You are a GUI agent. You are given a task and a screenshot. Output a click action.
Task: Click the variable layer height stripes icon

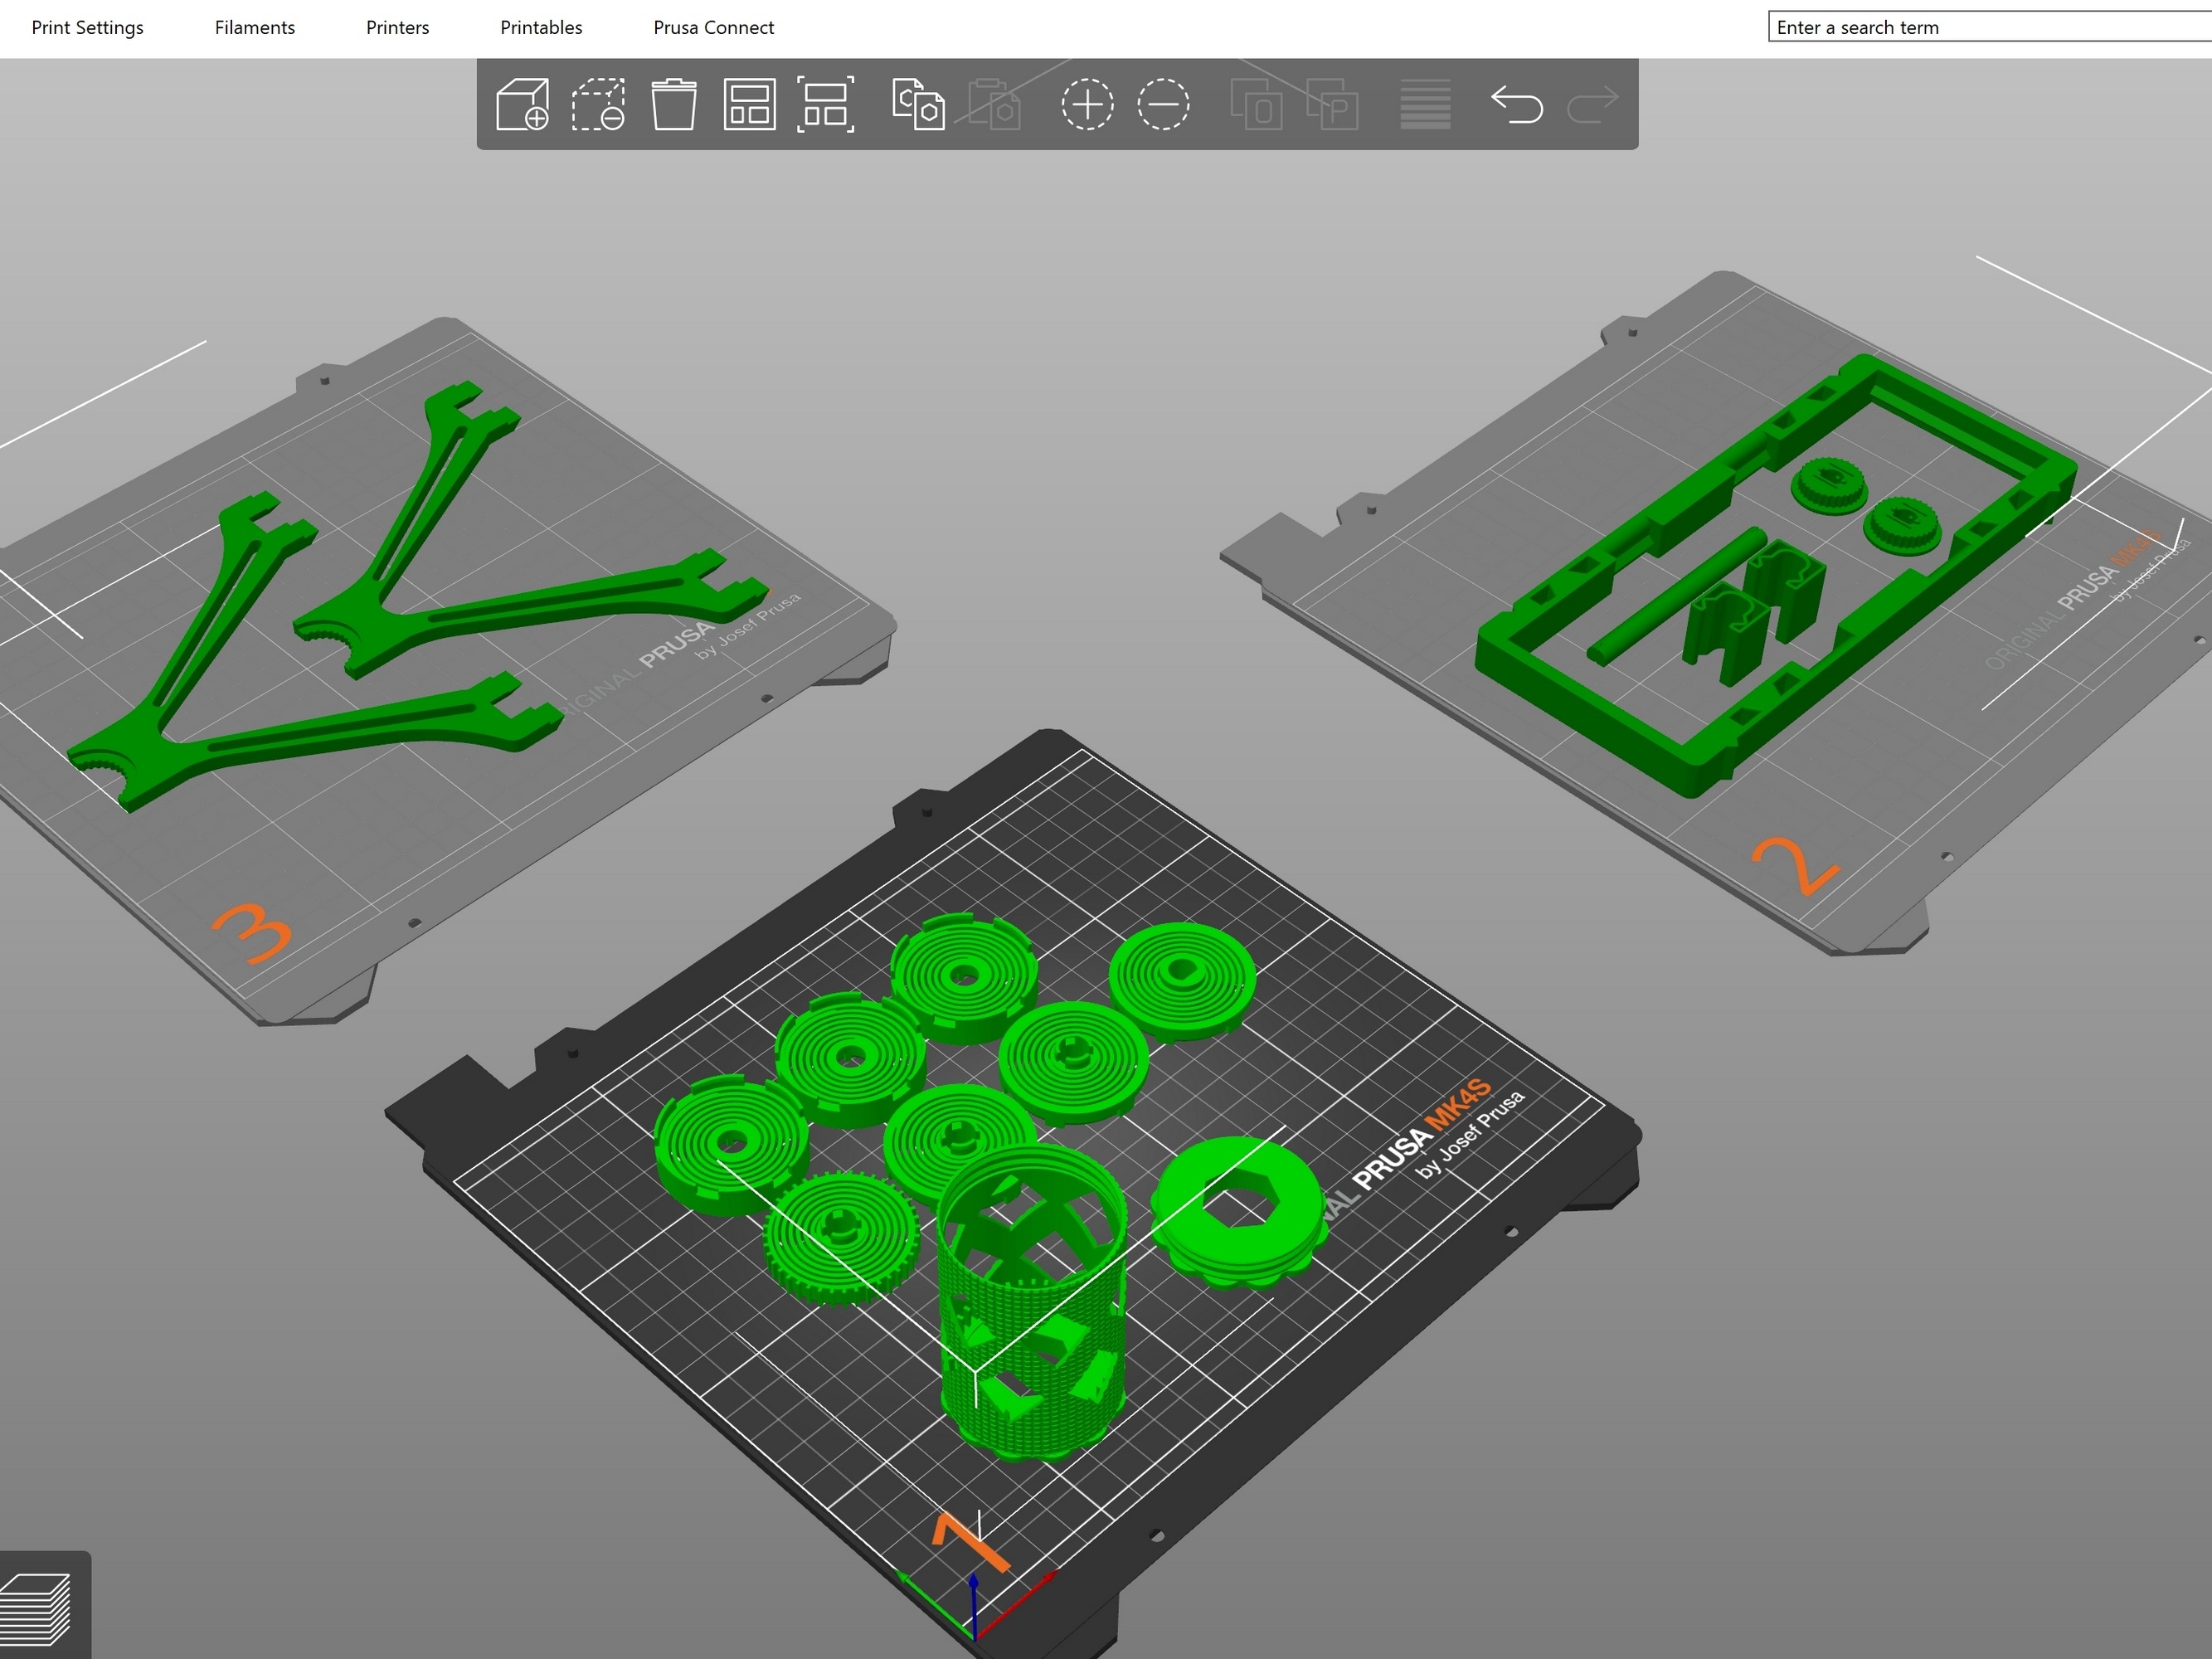pyautogui.click(x=1425, y=104)
